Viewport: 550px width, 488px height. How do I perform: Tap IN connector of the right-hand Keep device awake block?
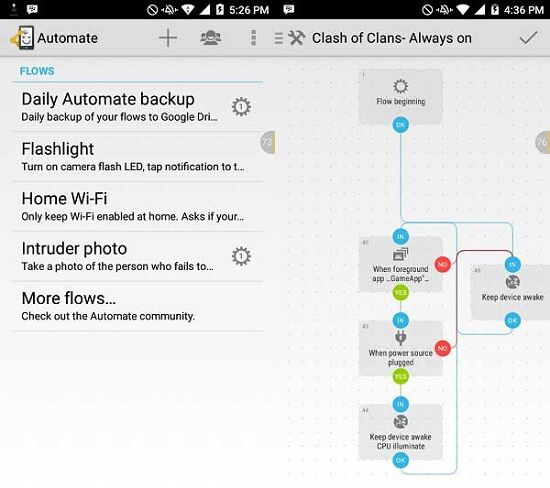(513, 265)
